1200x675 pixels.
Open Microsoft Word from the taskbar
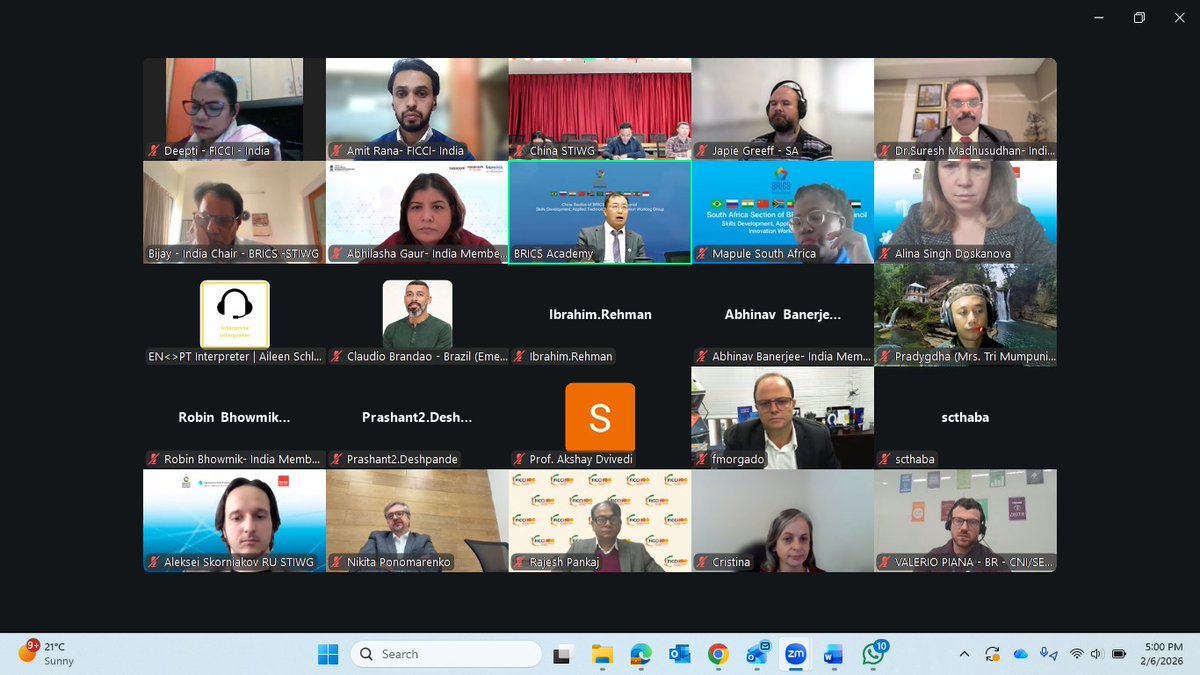(x=834, y=654)
